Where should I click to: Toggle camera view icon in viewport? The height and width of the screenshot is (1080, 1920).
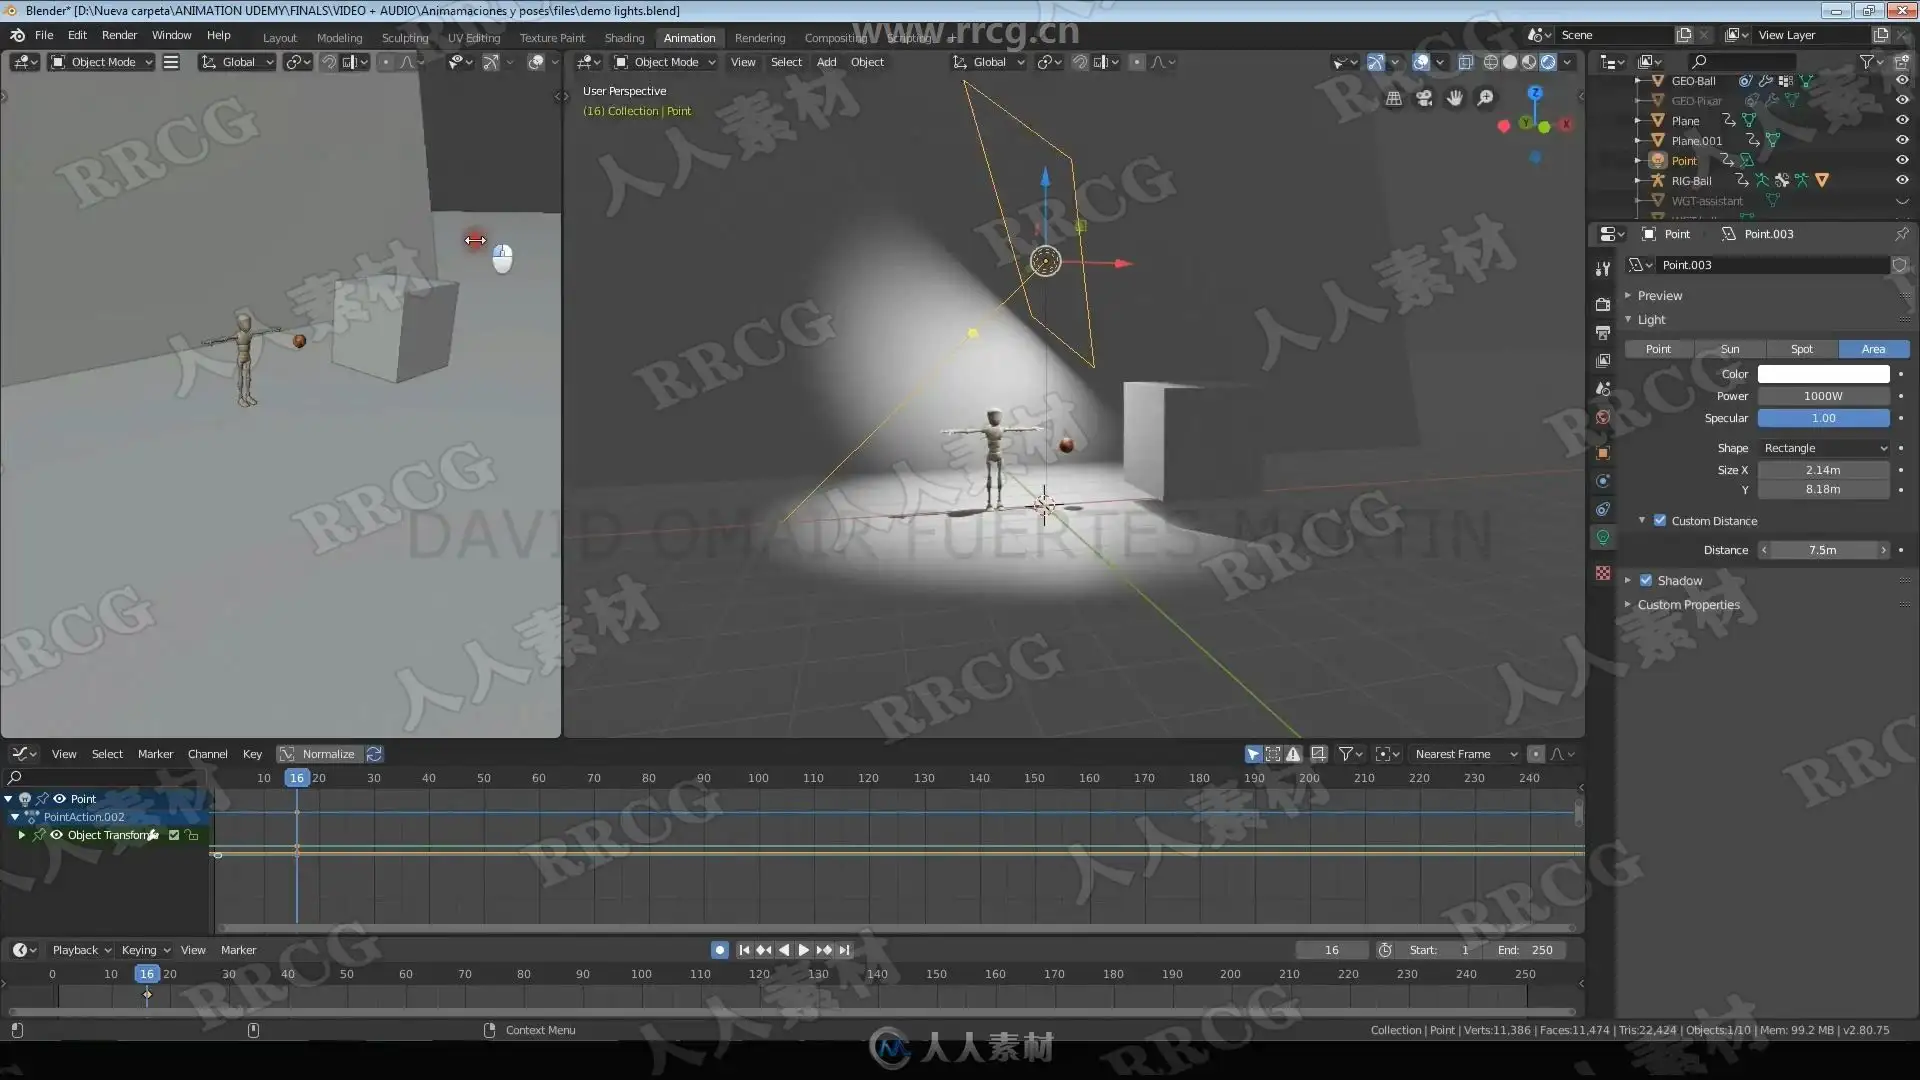click(x=1424, y=98)
